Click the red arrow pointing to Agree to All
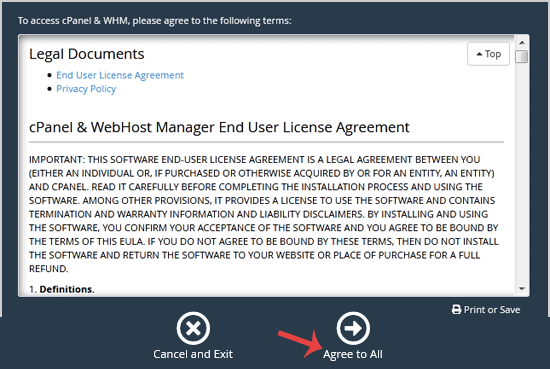This screenshot has width=550, height=369. pos(301,344)
